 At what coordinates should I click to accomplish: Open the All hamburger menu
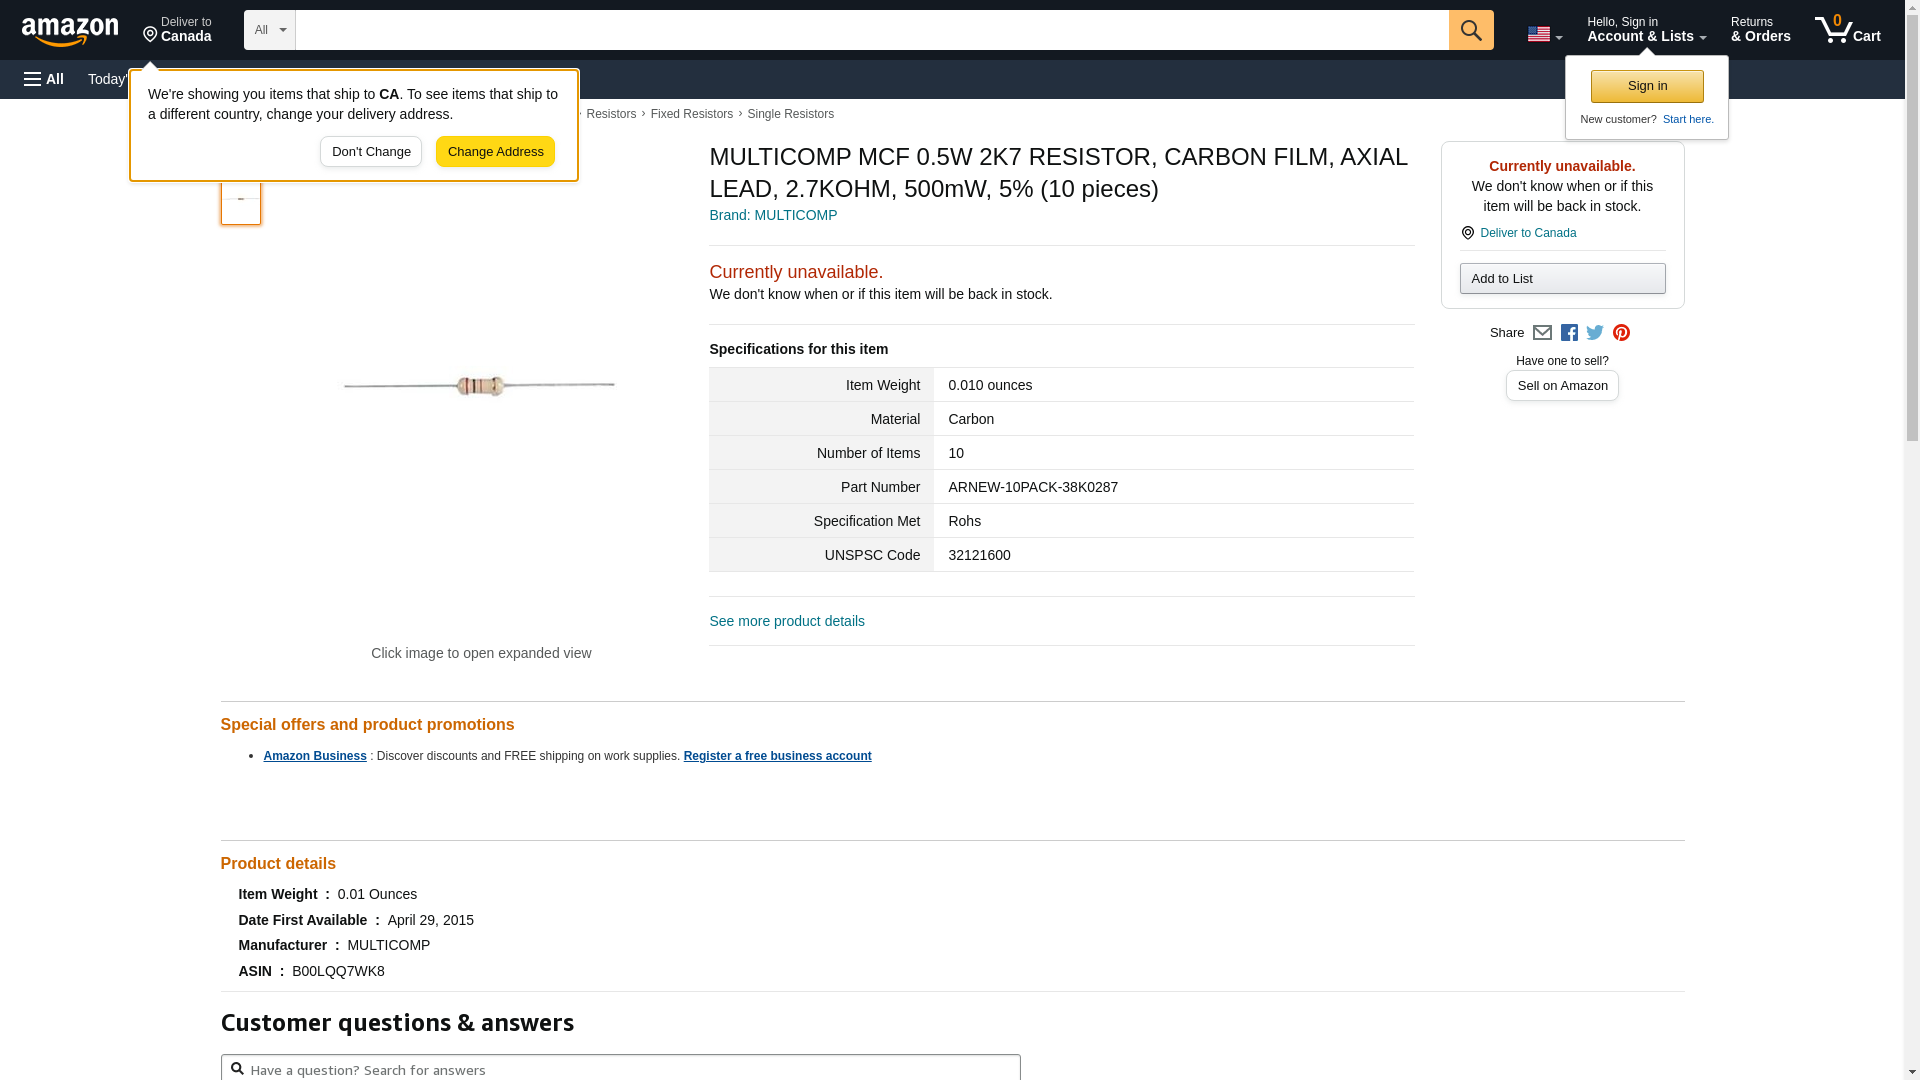[x=44, y=79]
